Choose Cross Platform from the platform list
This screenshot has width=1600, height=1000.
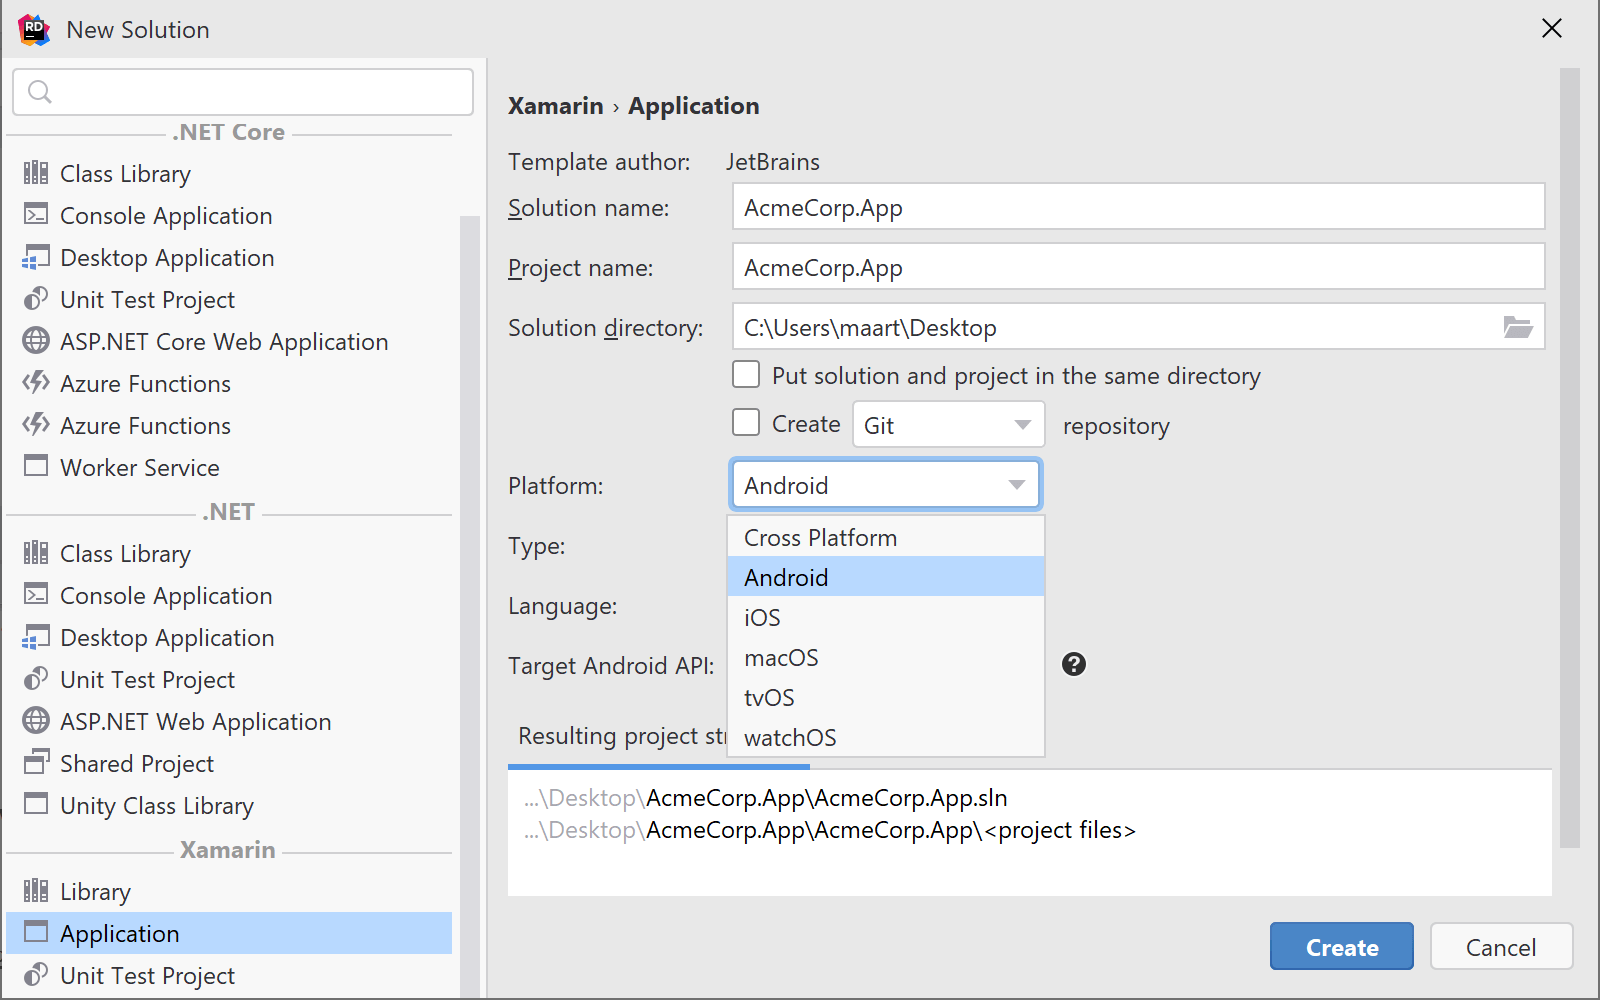click(x=886, y=537)
